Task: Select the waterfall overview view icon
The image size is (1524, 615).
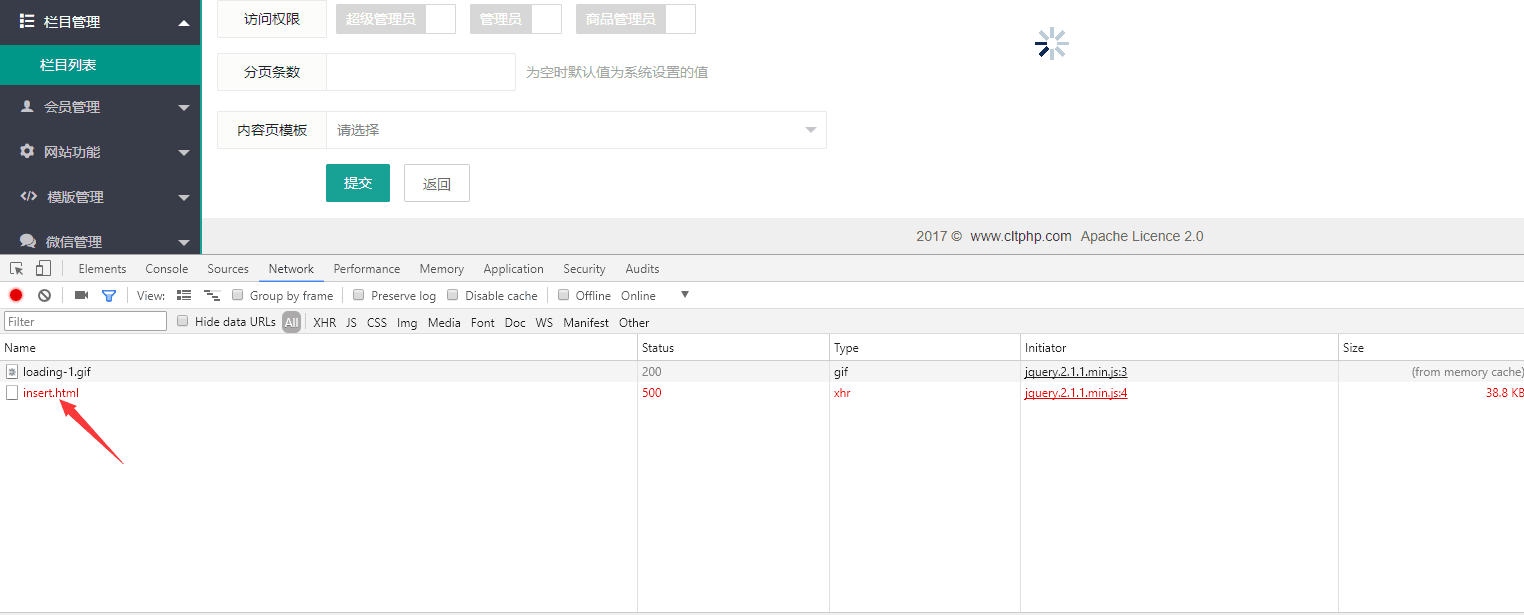Action: [212, 295]
